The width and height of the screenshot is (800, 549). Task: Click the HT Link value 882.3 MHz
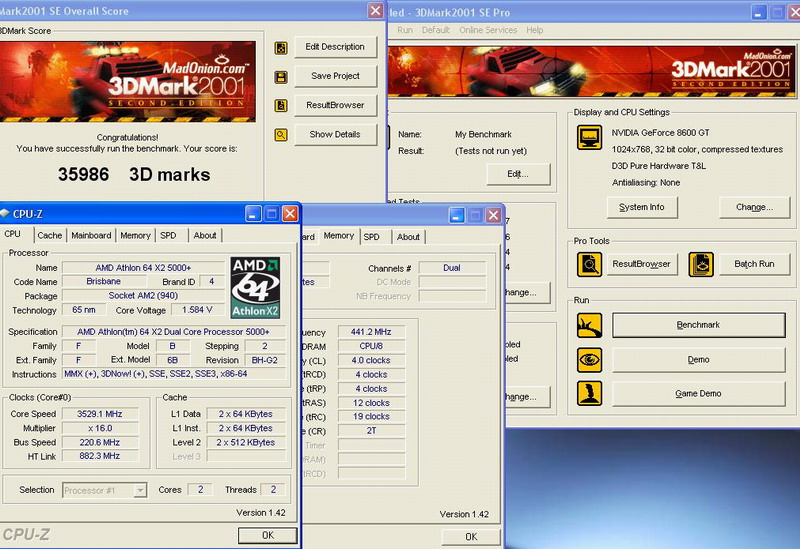click(x=100, y=456)
